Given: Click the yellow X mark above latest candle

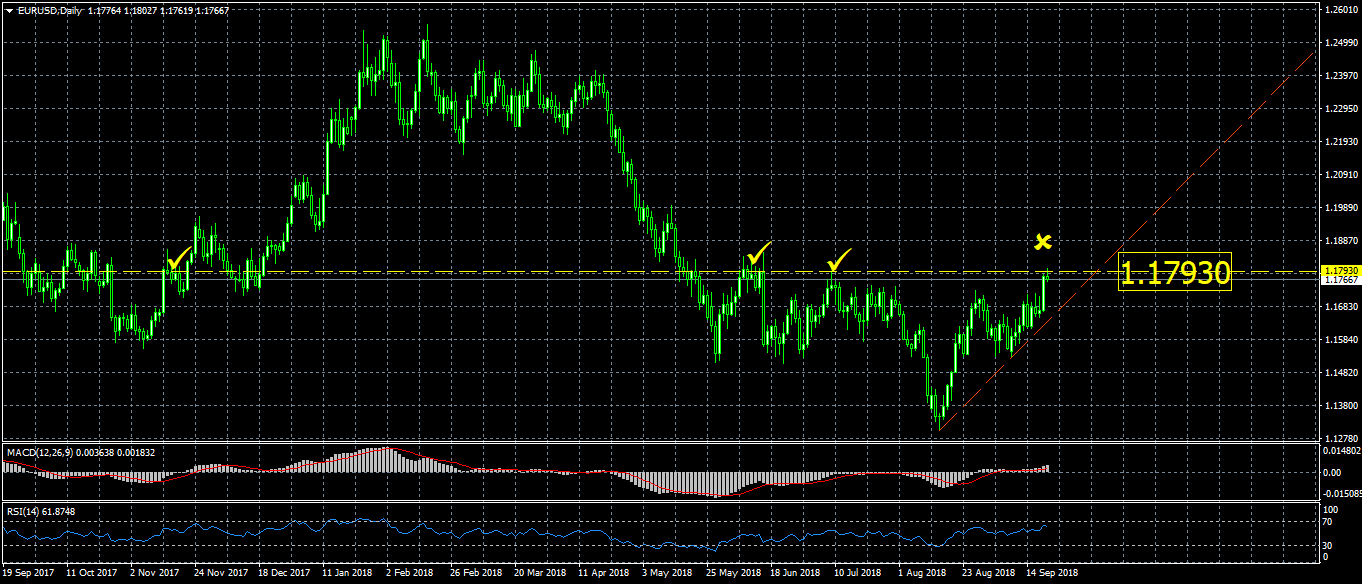Looking at the screenshot, I should coord(1043,242).
